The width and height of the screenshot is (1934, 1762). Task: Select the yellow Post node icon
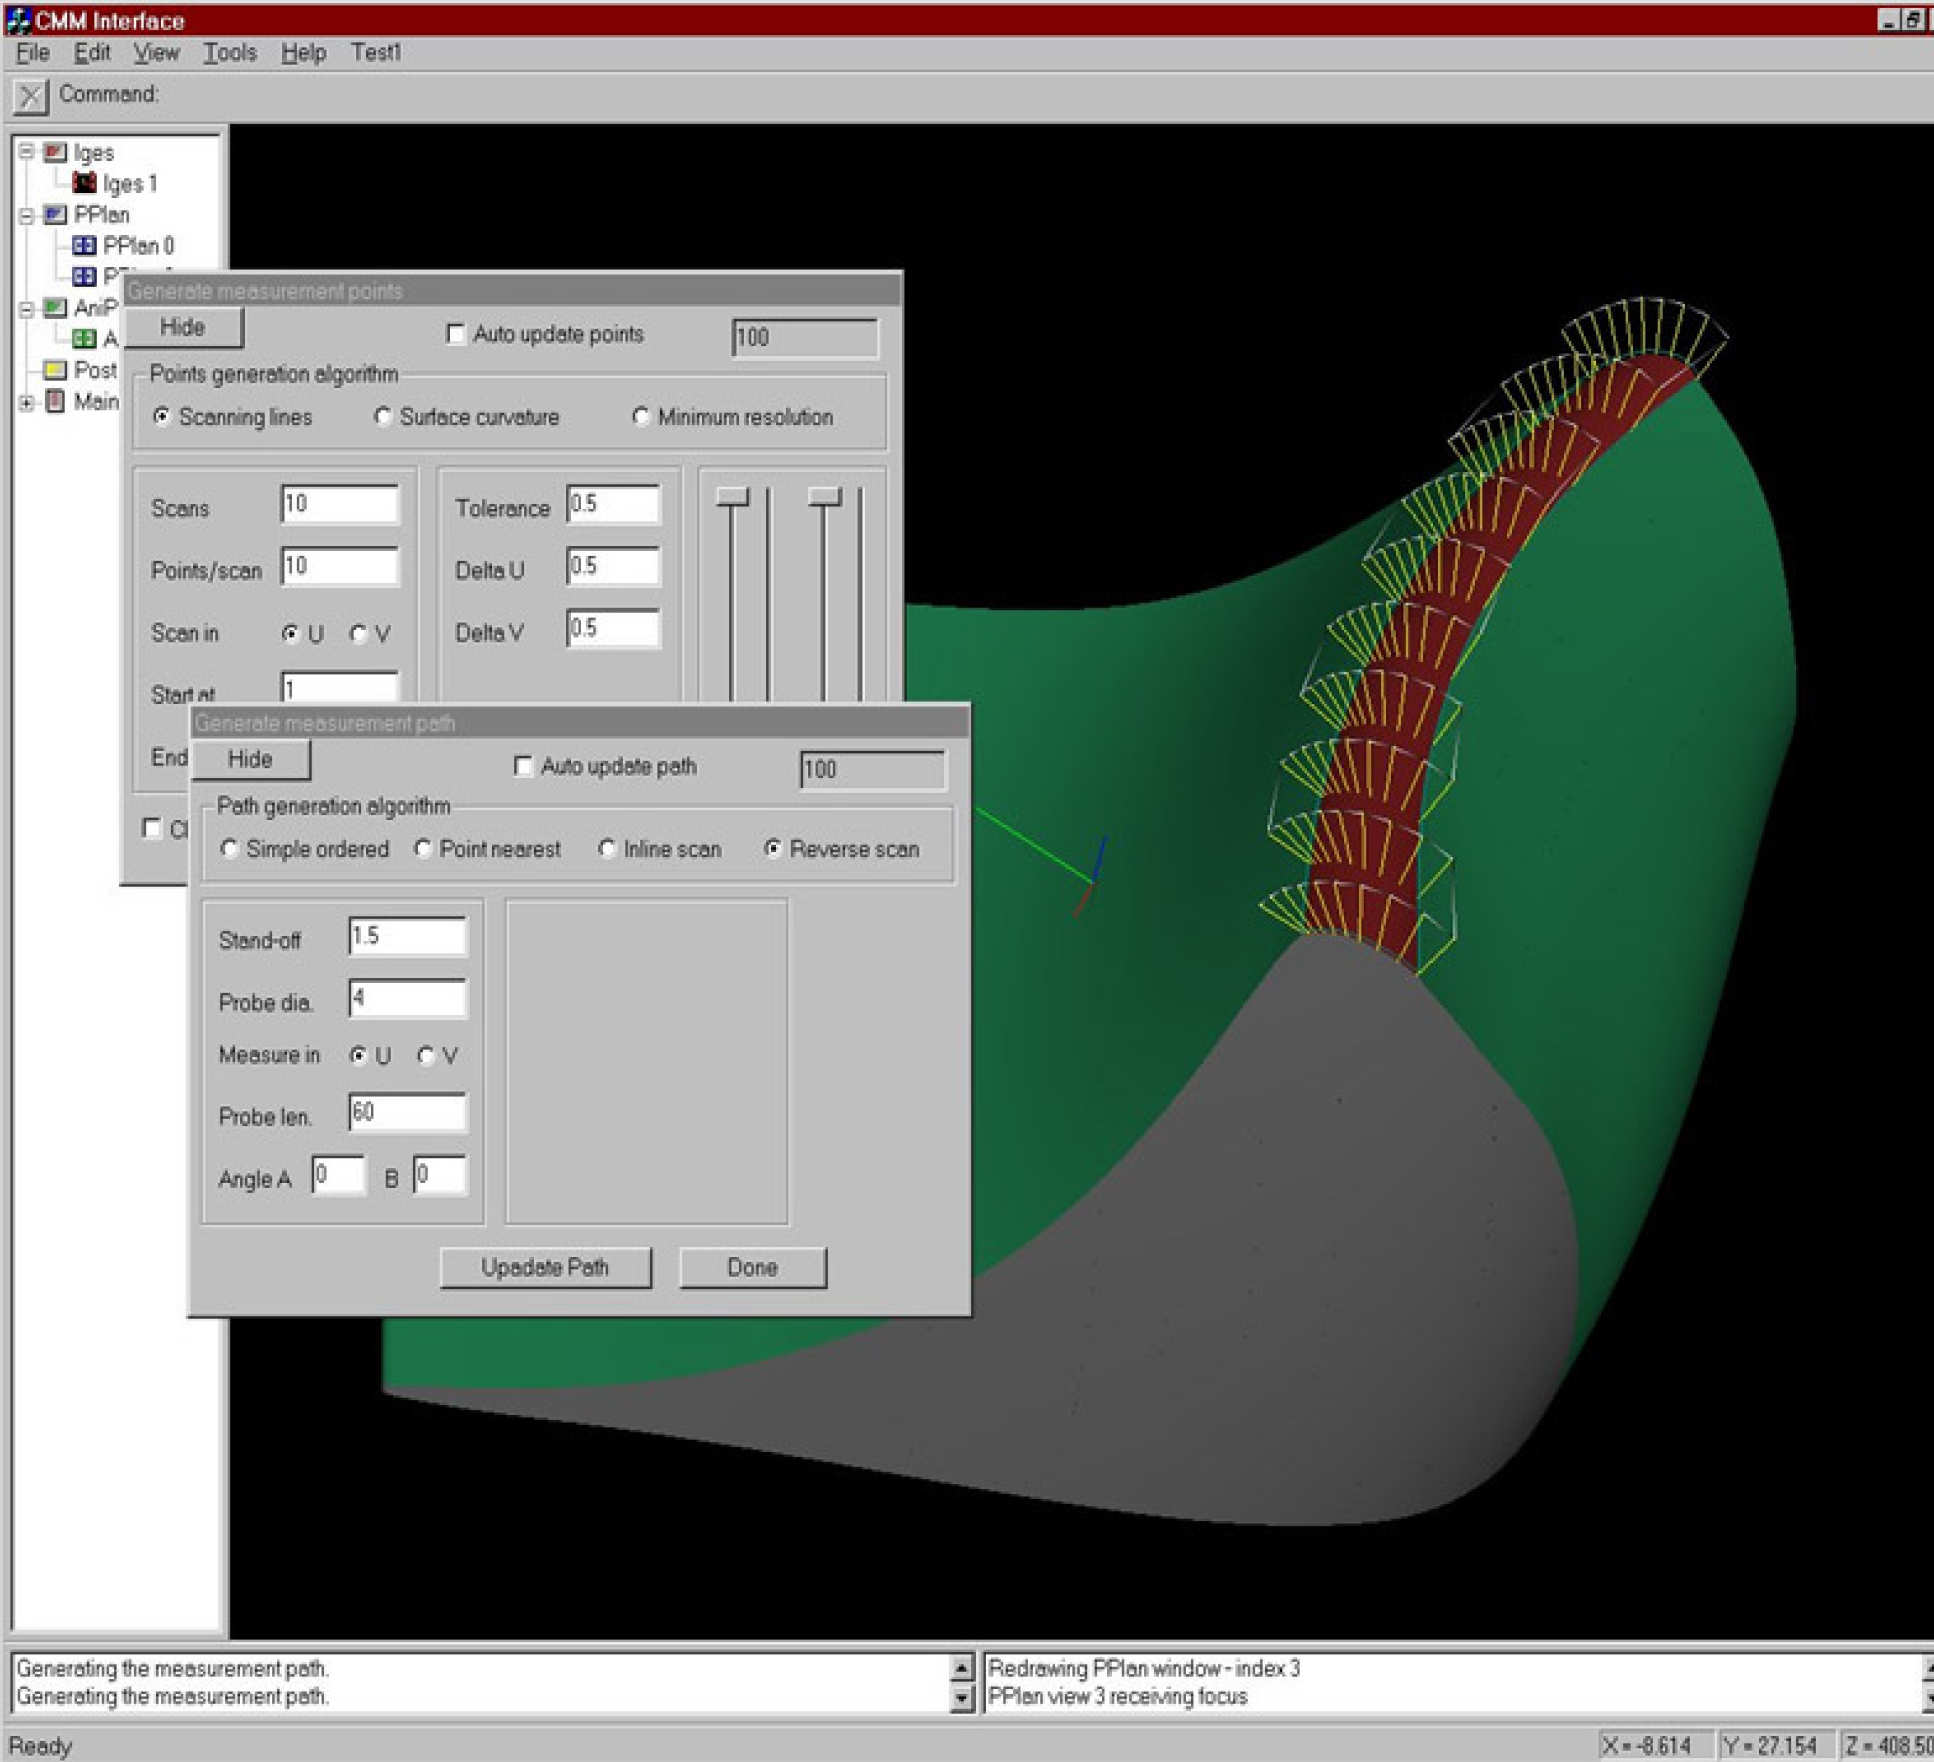coord(55,370)
